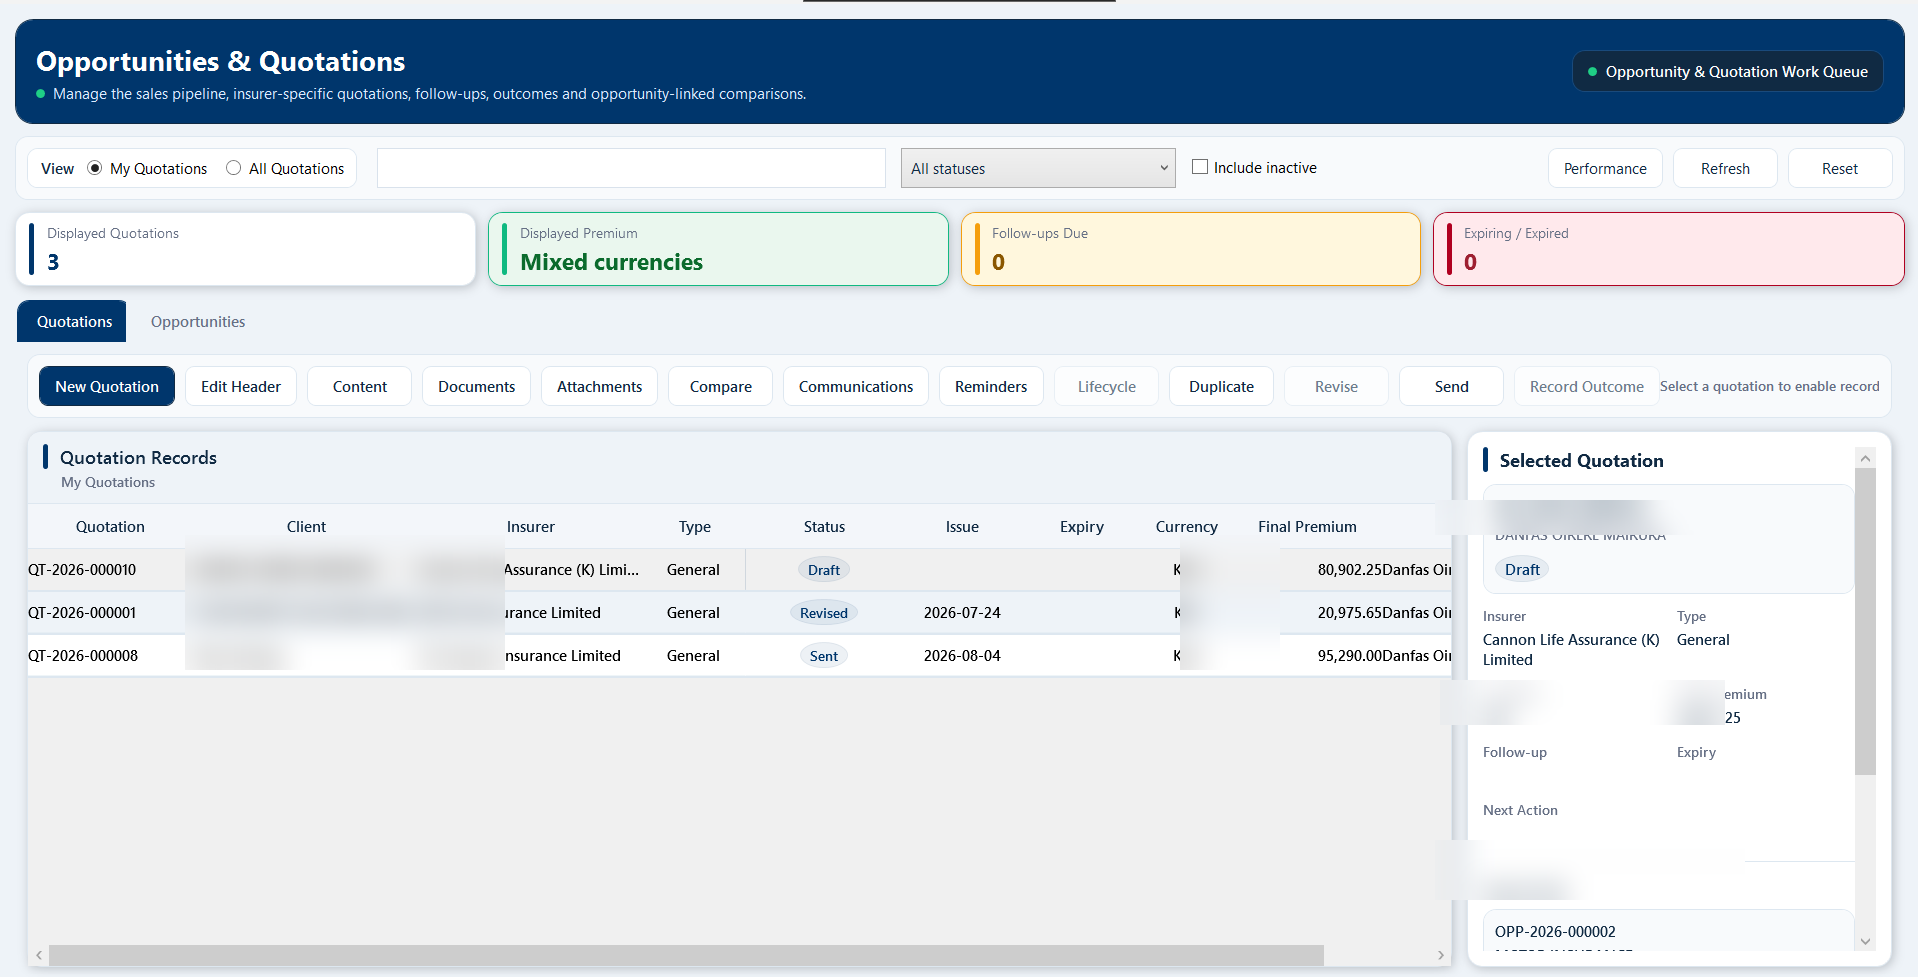This screenshot has width=1918, height=977.
Task: Click the Selected Quotation panel scroll-up arrow
Action: coord(1865,458)
